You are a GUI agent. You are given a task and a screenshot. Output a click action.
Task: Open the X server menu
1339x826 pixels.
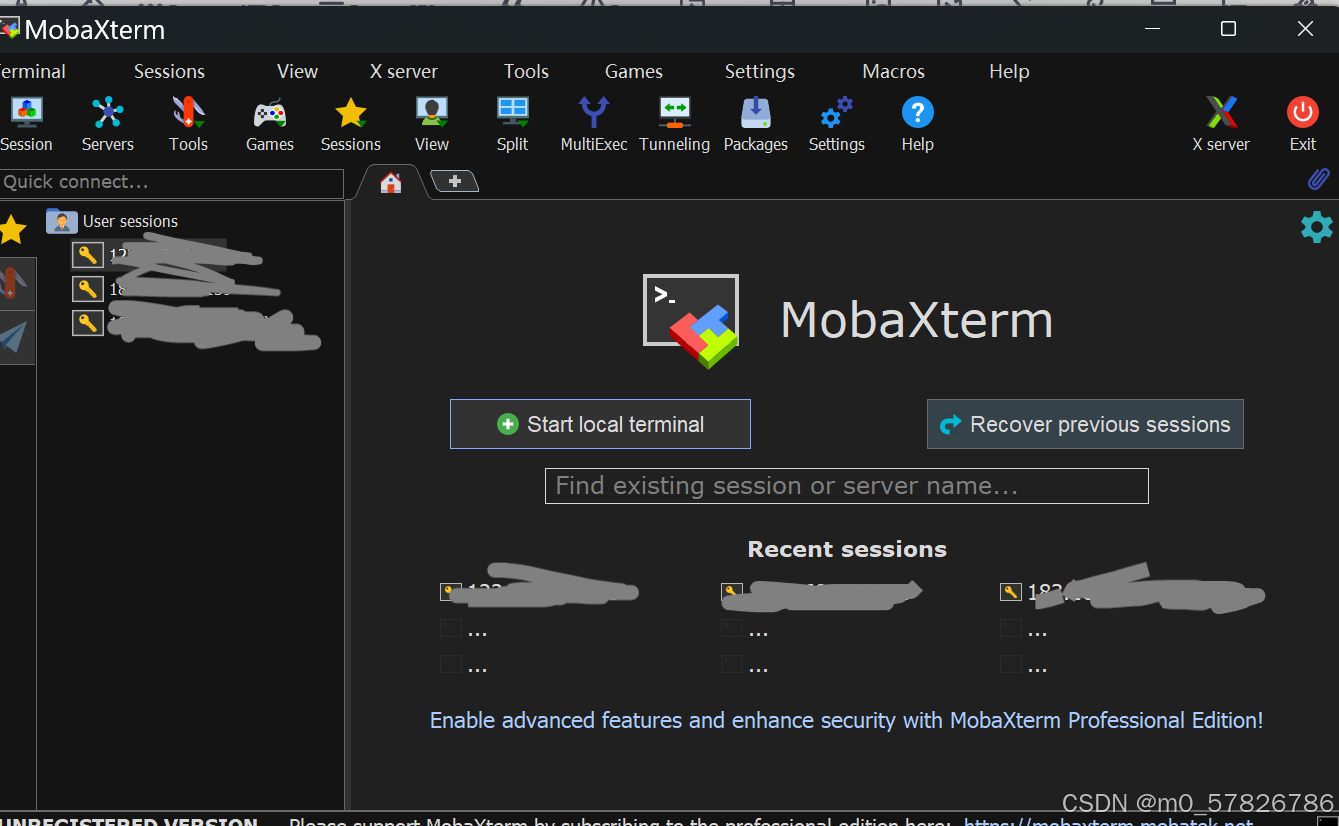point(404,71)
